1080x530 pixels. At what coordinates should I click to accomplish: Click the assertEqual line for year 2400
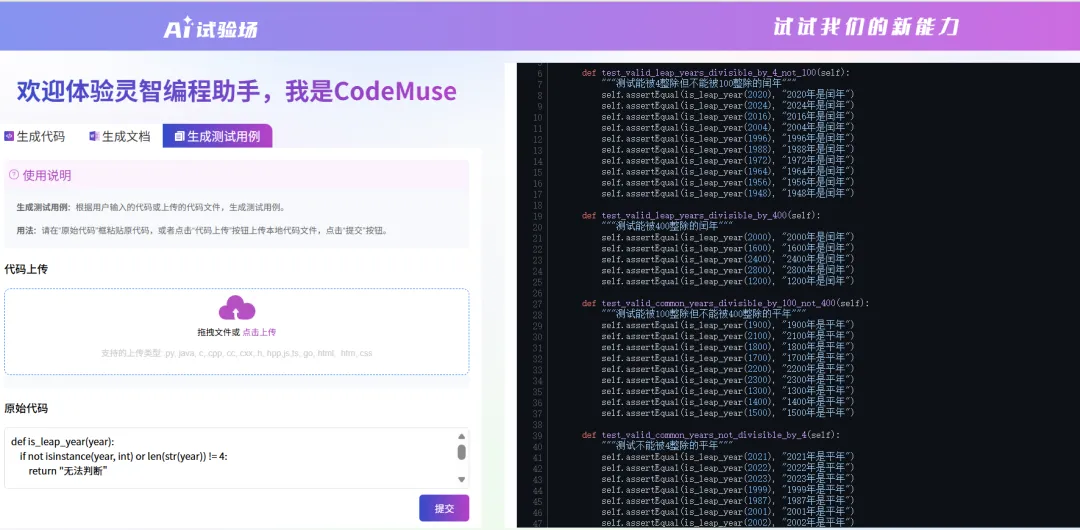coord(727,259)
